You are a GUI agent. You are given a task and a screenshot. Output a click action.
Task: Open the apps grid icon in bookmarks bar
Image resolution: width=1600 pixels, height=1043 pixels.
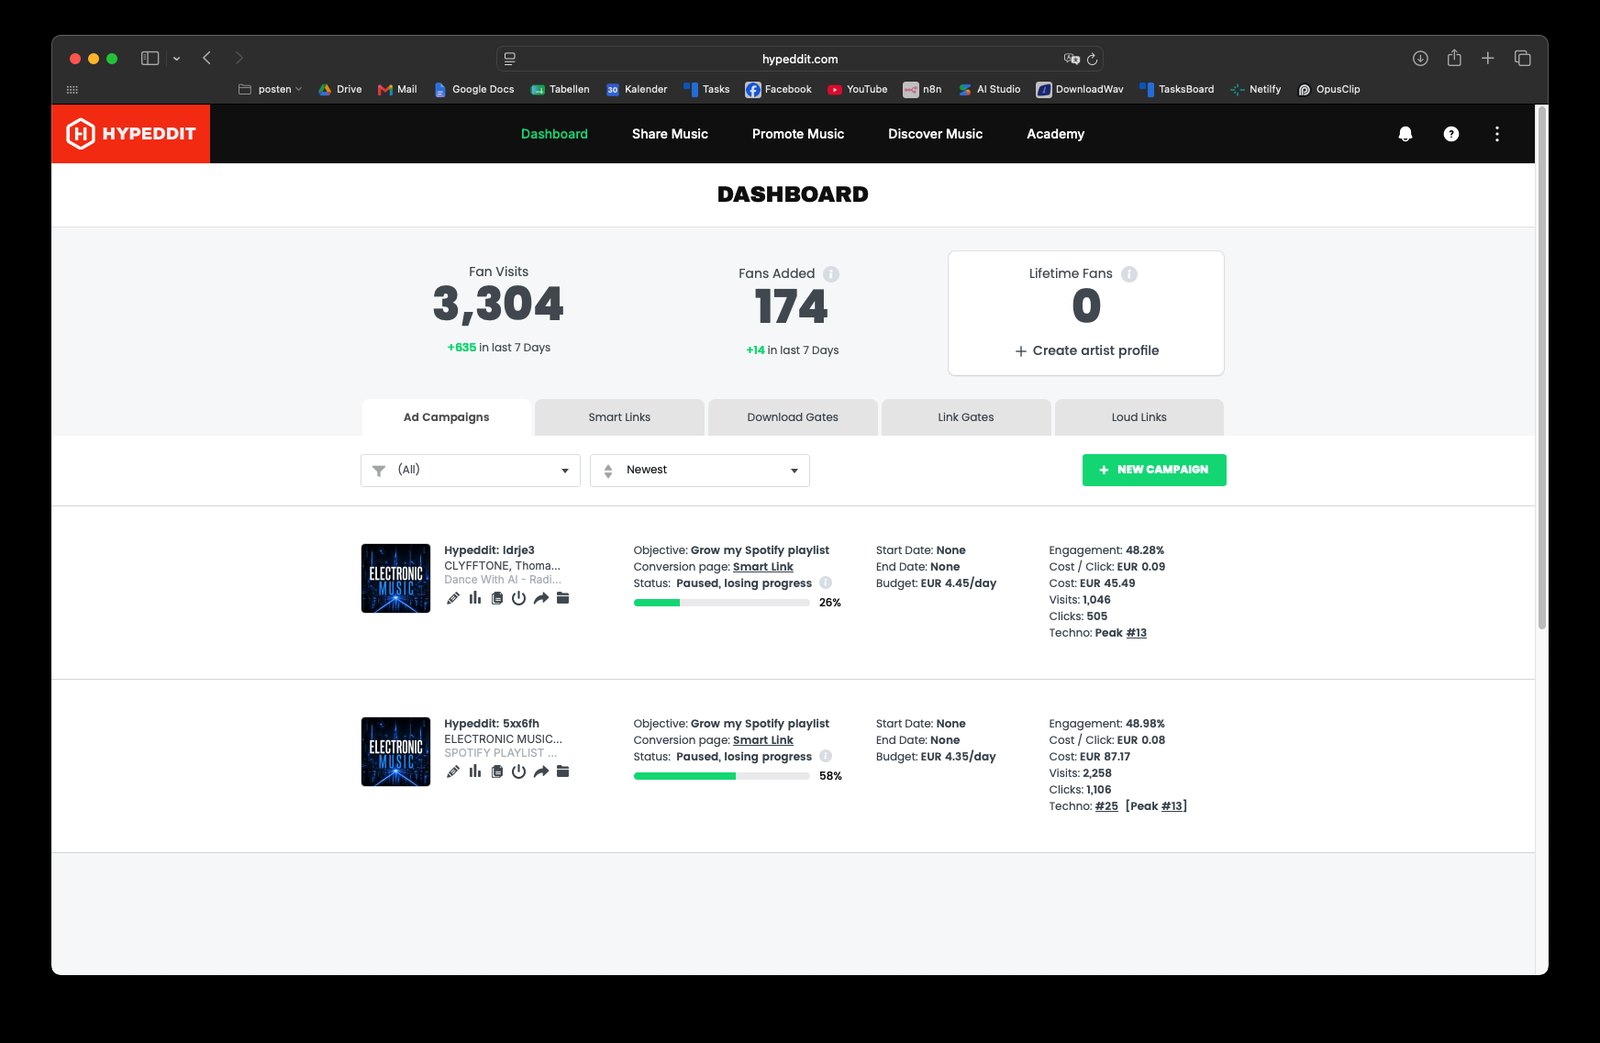point(72,89)
